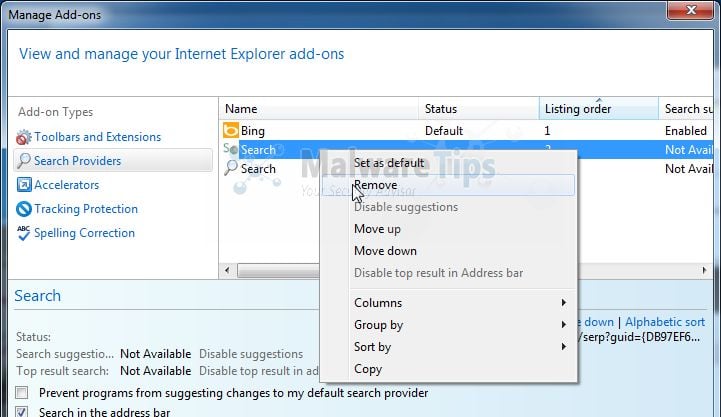This screenshot has height=417, width=721.
Task: Check Prevent programs from suggesting changes box
Action: tap(22, 393)
